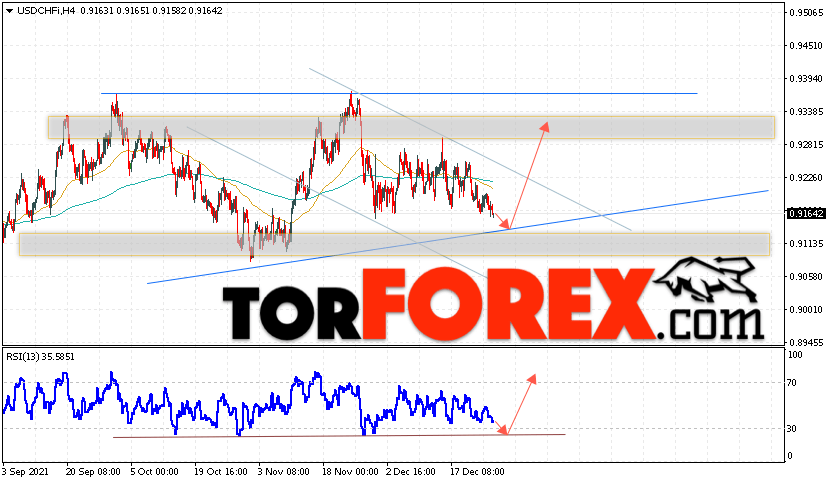830x483 pixels.
Task: Click the RSI(13) 35.5851 indicator label
Action: pos(40,357)
